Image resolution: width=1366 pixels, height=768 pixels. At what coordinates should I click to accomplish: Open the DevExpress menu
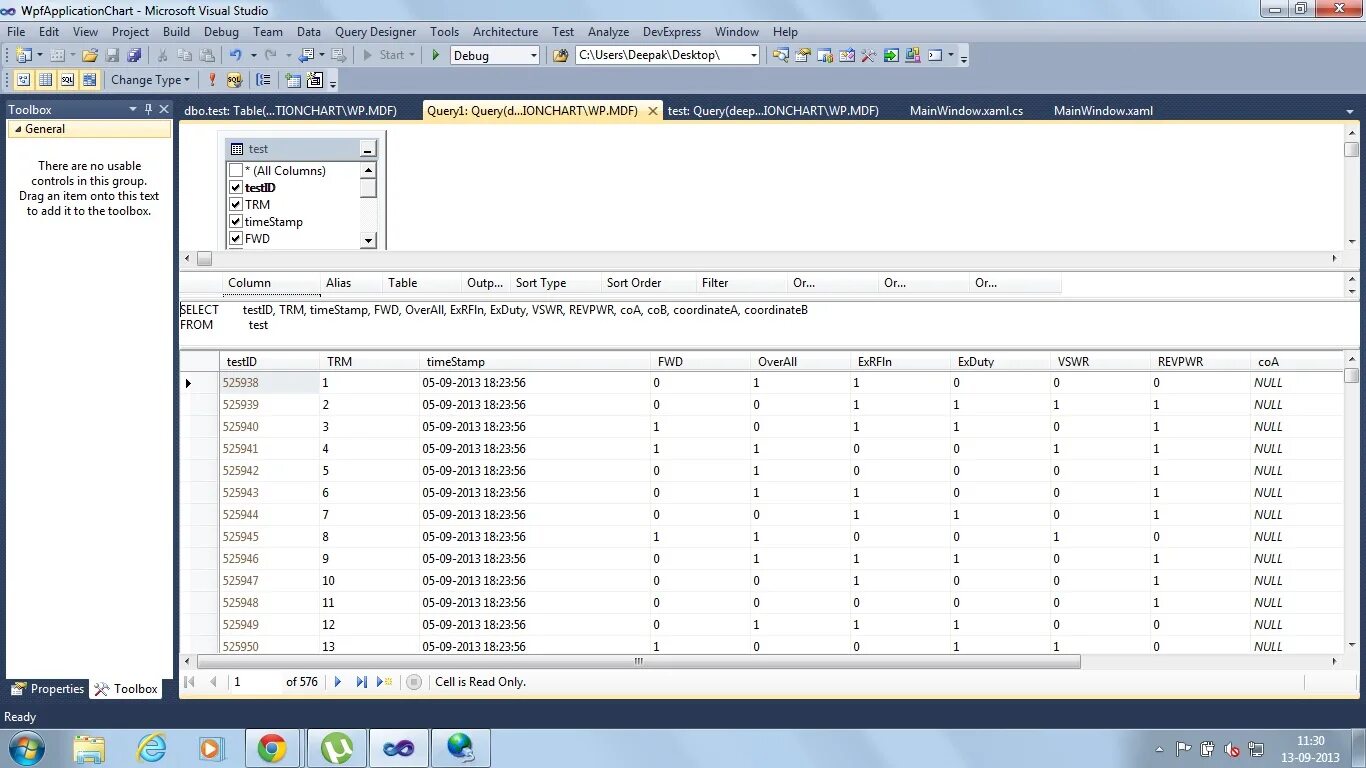click(x=672, y=32)
